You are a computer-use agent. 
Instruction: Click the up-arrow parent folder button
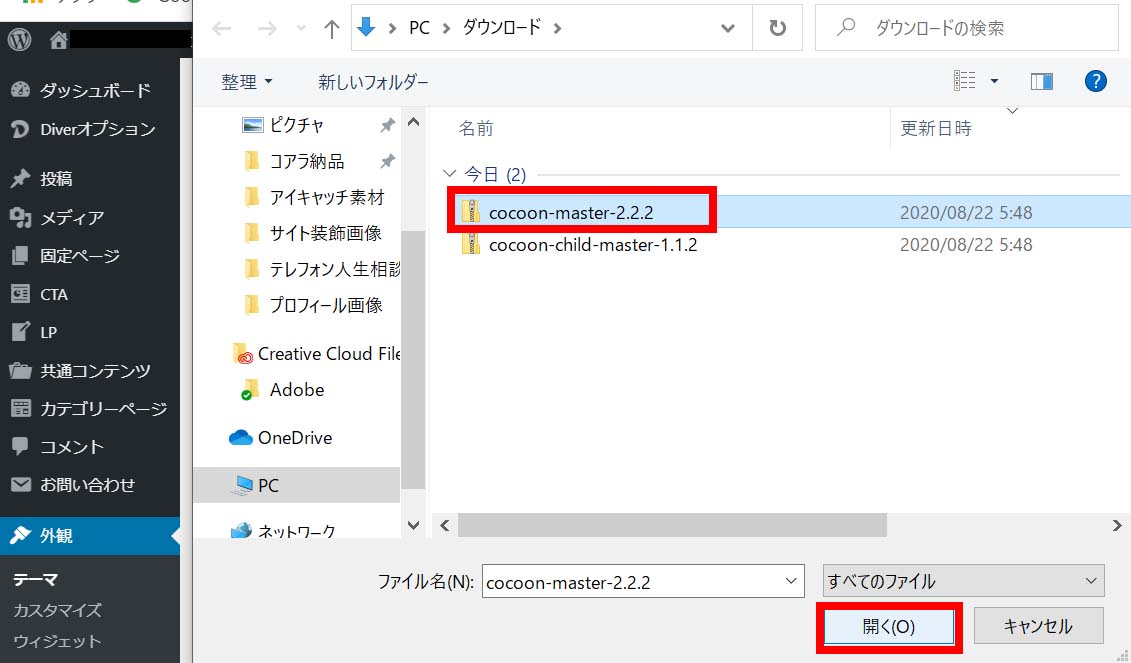pos(332,29)
